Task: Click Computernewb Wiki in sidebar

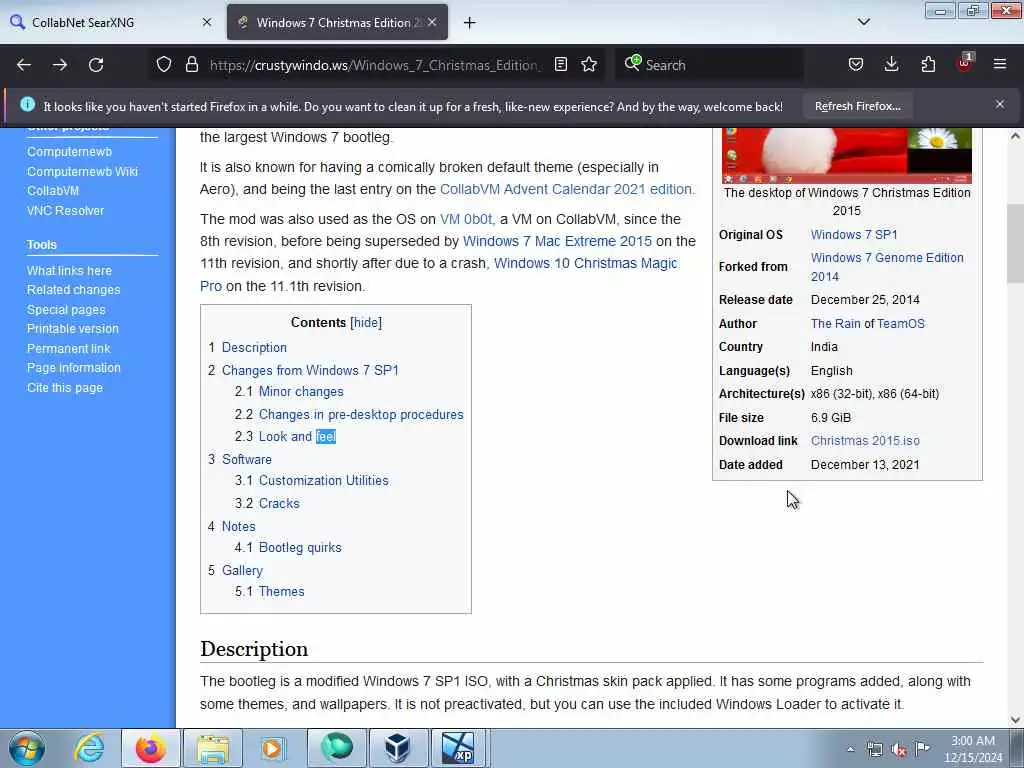Action: pos(82,172)
